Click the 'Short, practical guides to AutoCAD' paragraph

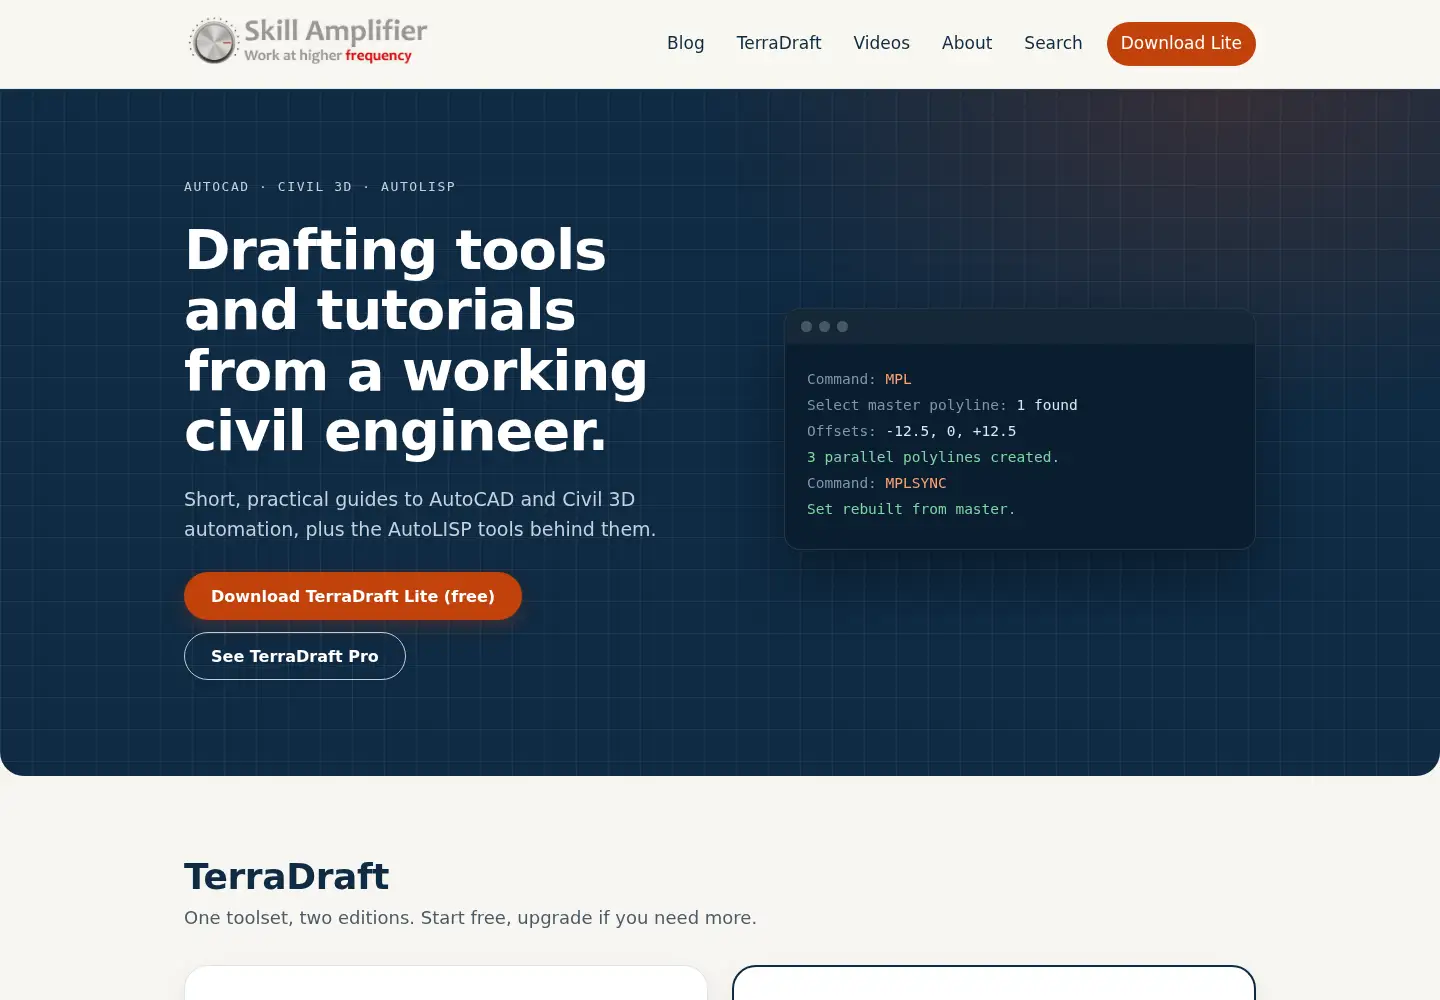(420, 514)
